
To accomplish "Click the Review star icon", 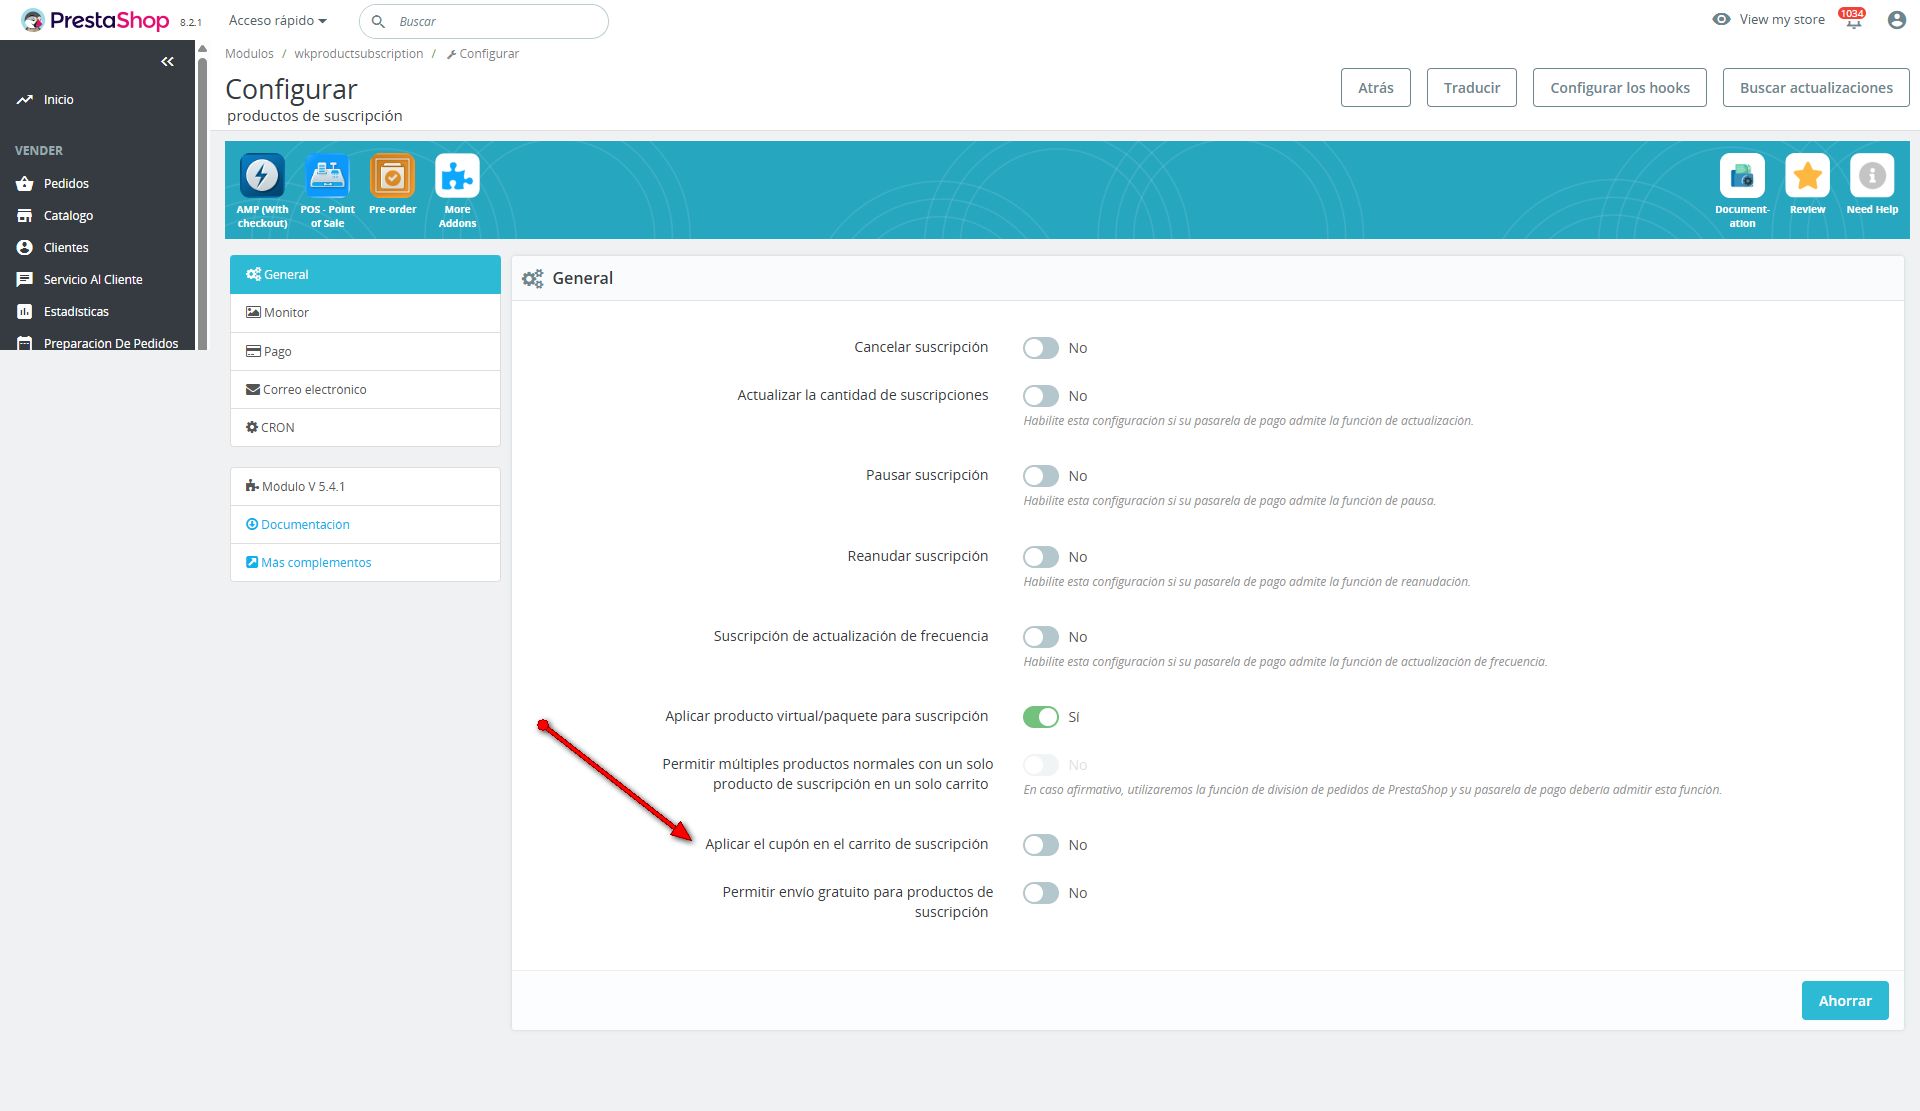I will click(x=1807, y=177).
